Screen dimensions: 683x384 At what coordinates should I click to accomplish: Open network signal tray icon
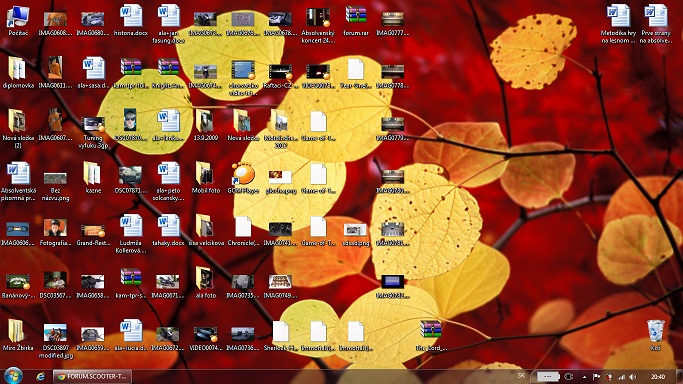tap(622, 377)
